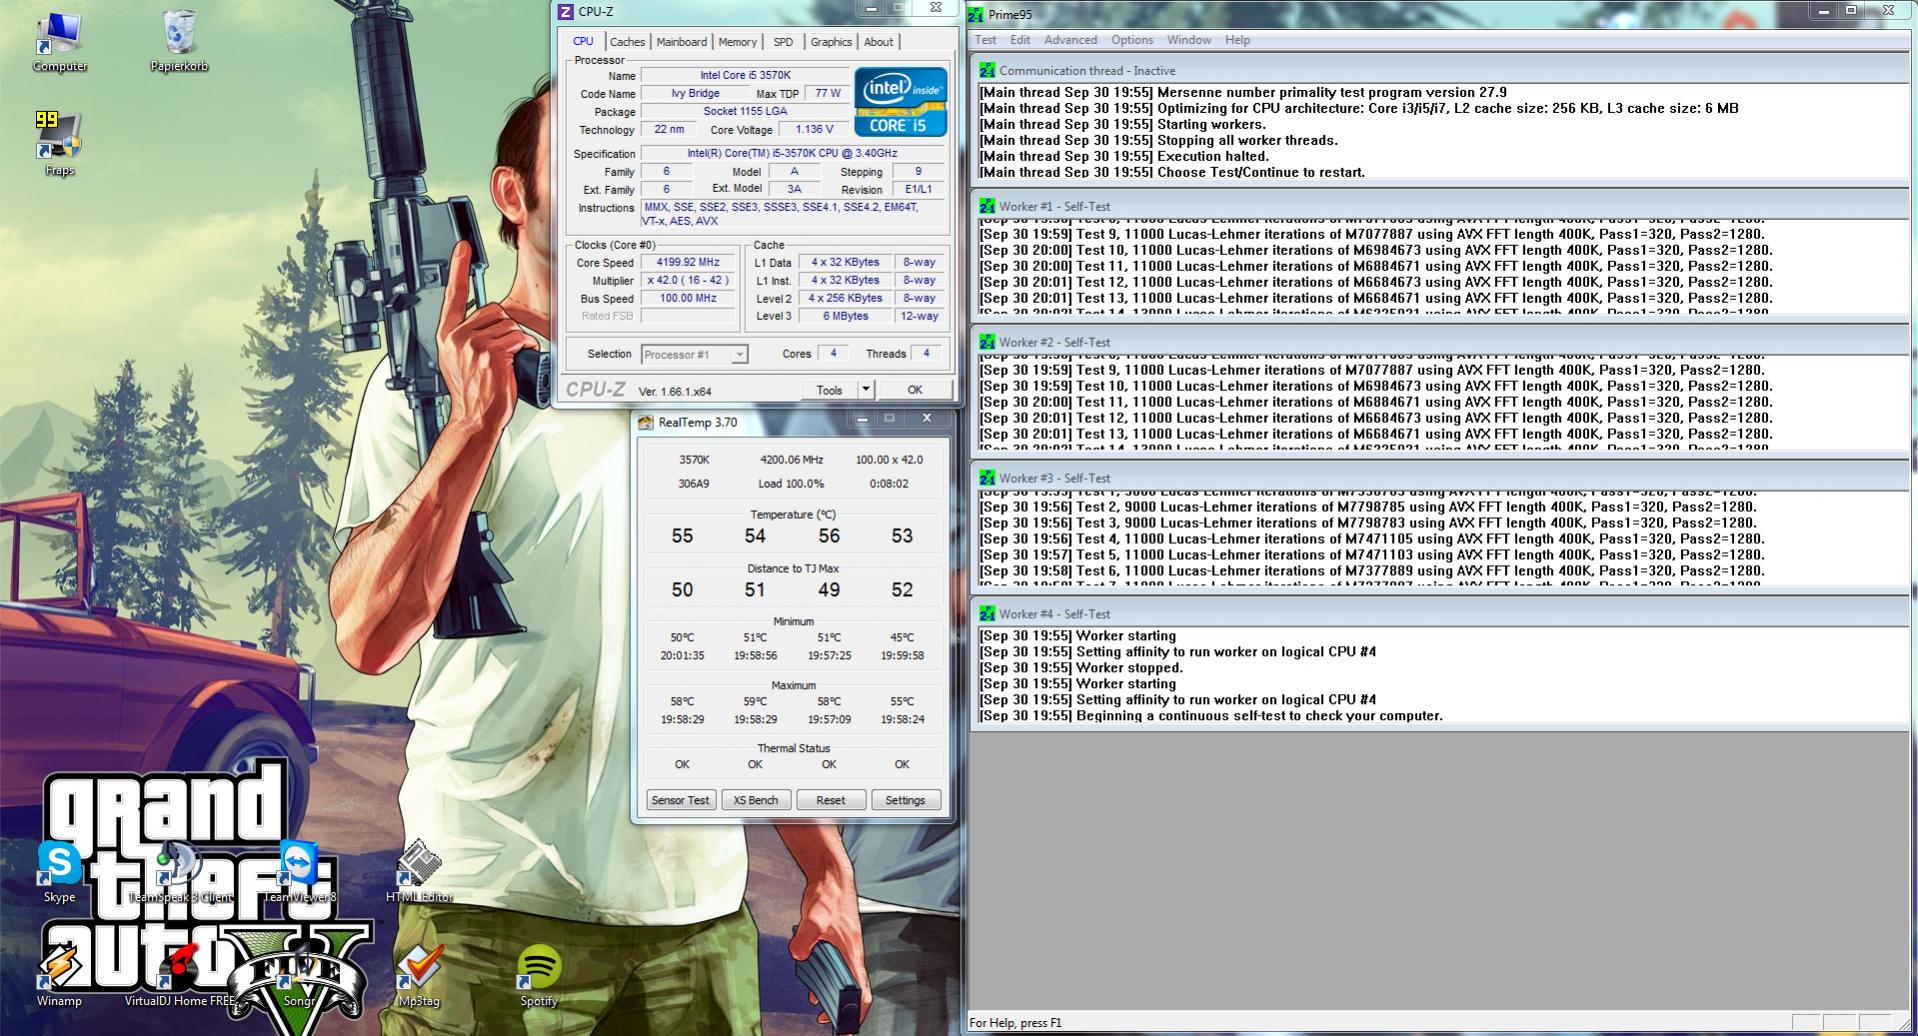Open RealTemp Settings
The height and width of the screenshot is (1036, 1918).
905,800
